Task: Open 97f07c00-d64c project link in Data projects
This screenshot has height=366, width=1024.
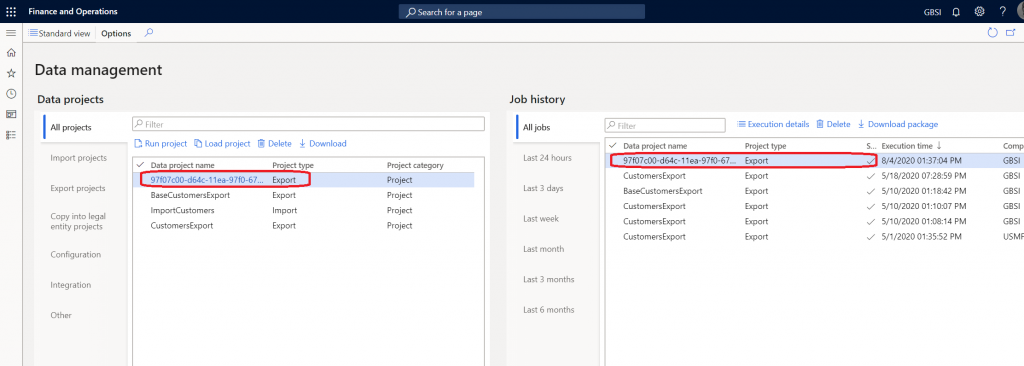Action: point(207,180)
